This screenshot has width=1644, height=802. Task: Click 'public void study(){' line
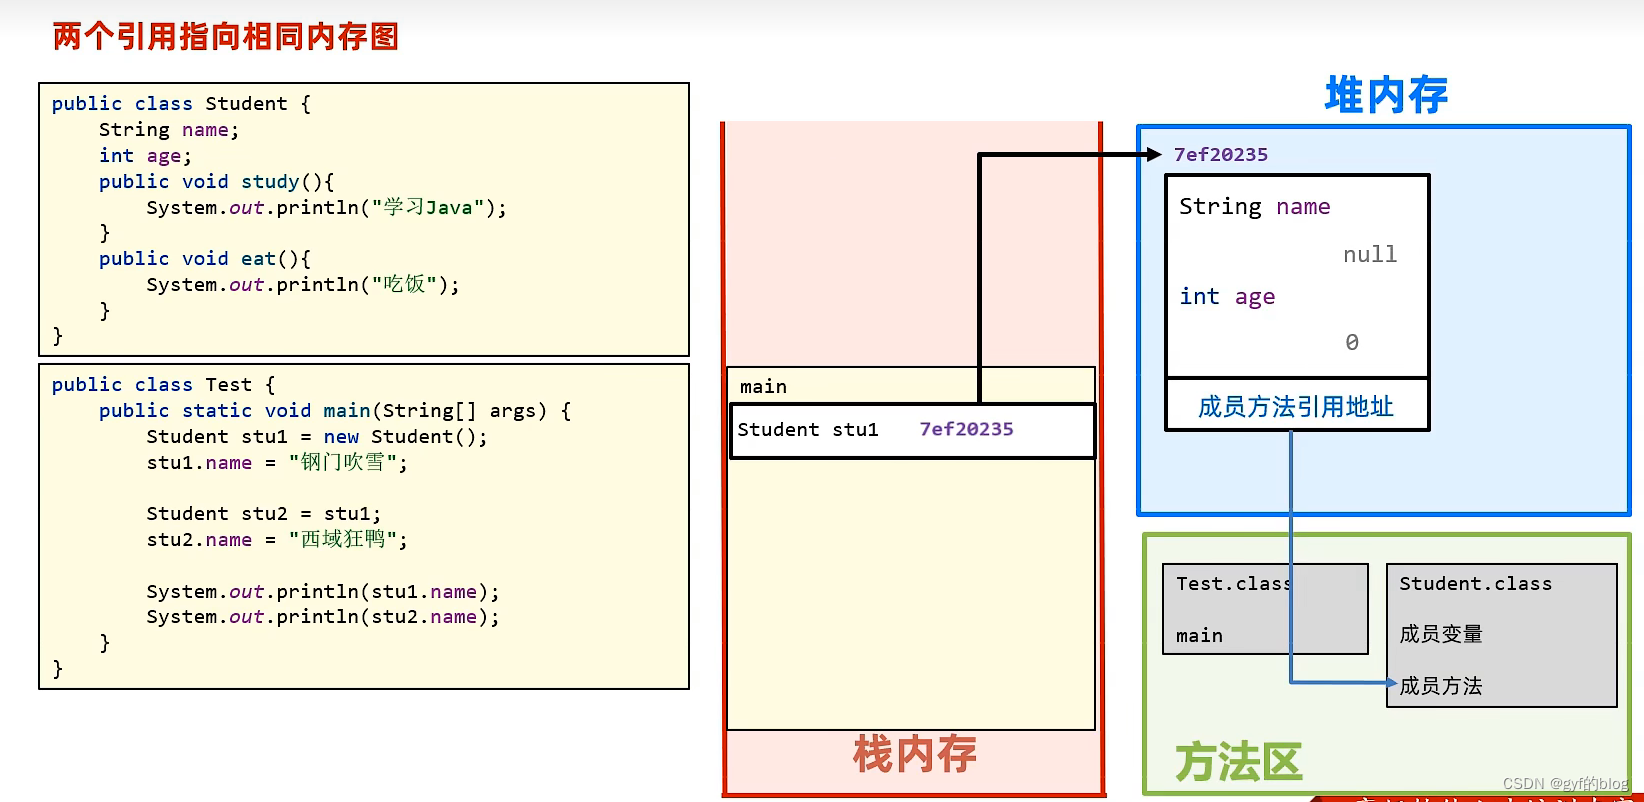216,182
